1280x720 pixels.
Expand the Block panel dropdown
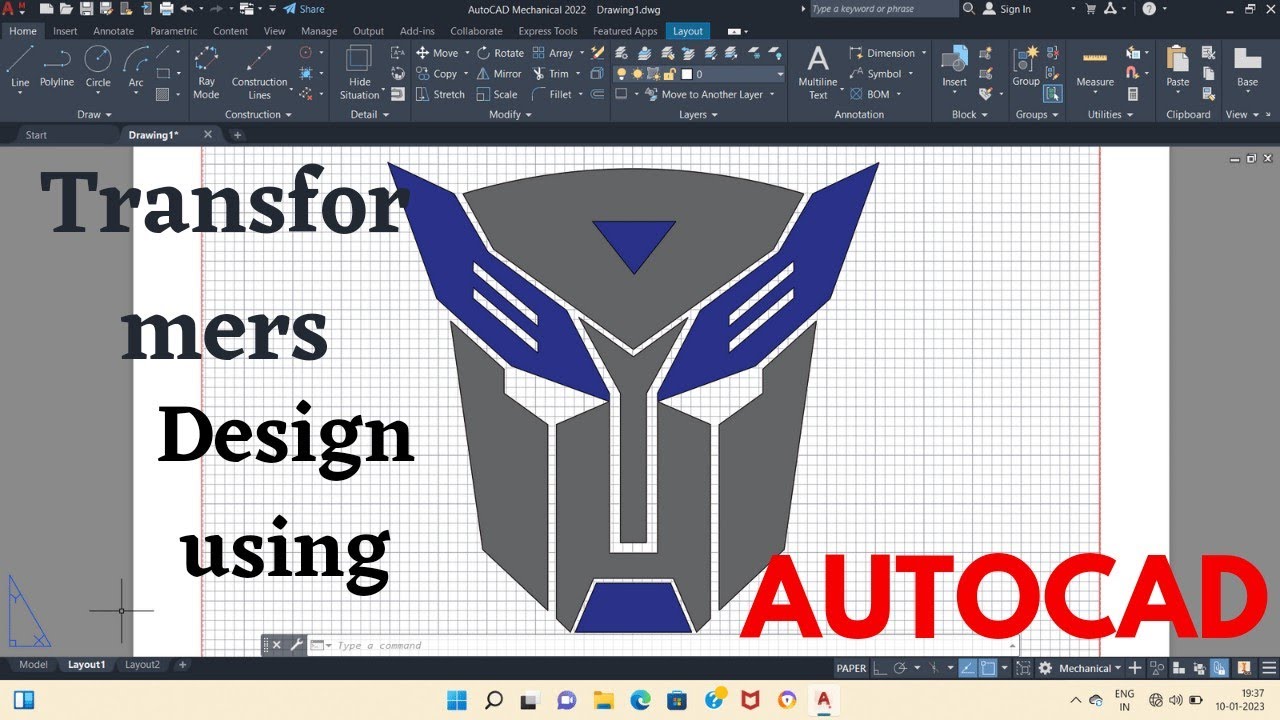click(970, 114)
